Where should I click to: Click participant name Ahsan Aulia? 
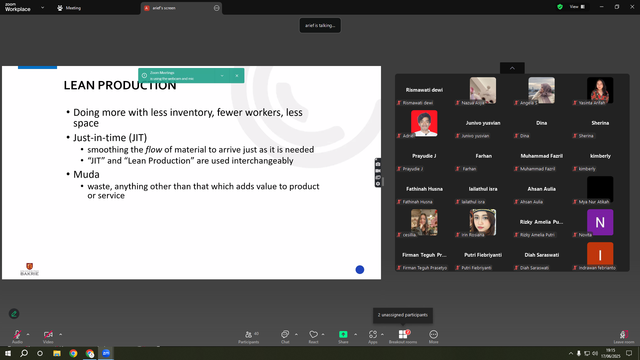pyautogui.click(x=542, y=189)
